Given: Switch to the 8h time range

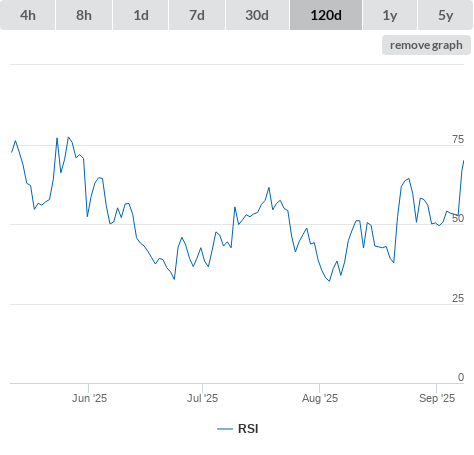Looking at the screenshot, I should [x=84, y=15].
